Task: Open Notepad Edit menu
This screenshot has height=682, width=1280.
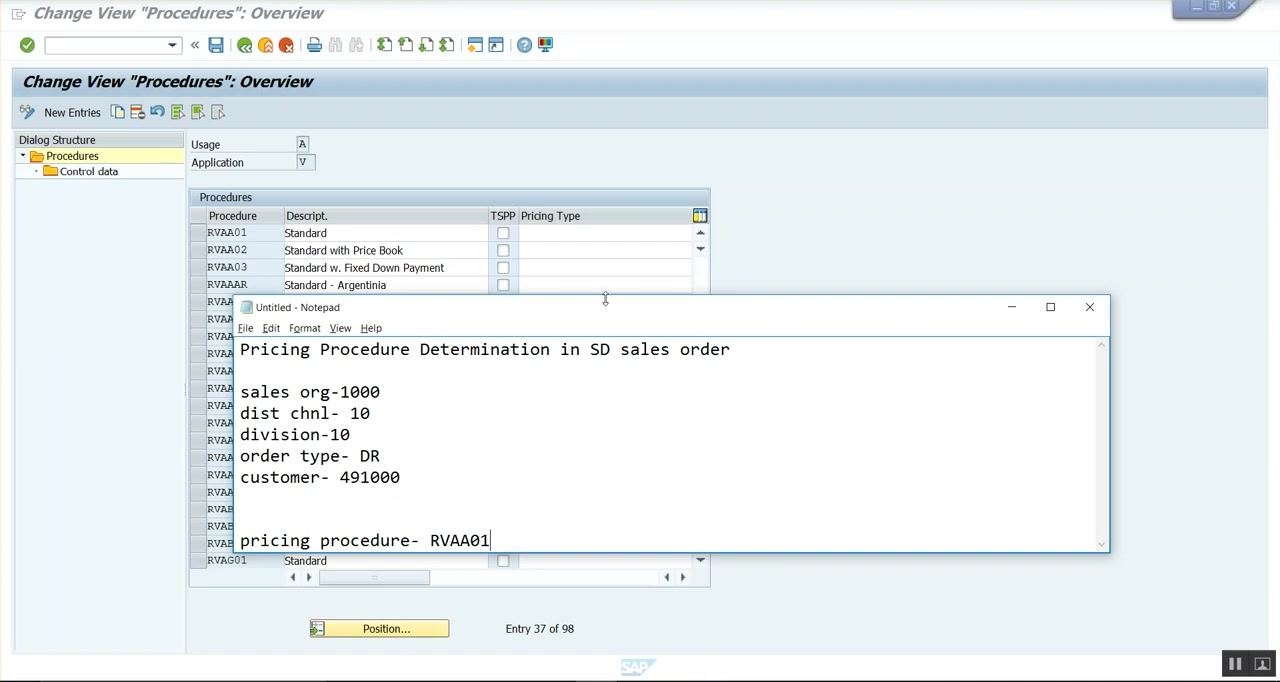Action: coord(271,328)
